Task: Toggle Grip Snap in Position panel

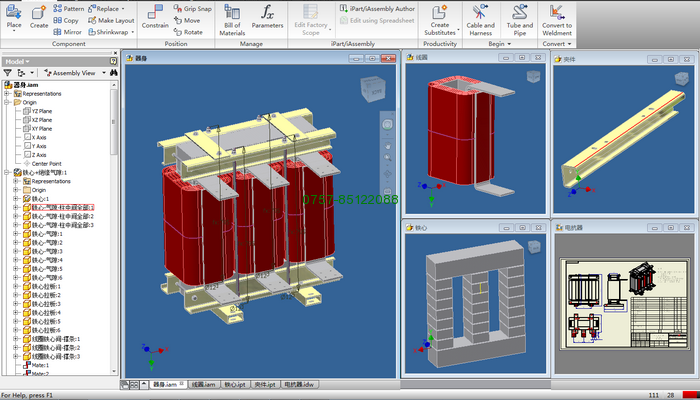Action: [190, 8]
